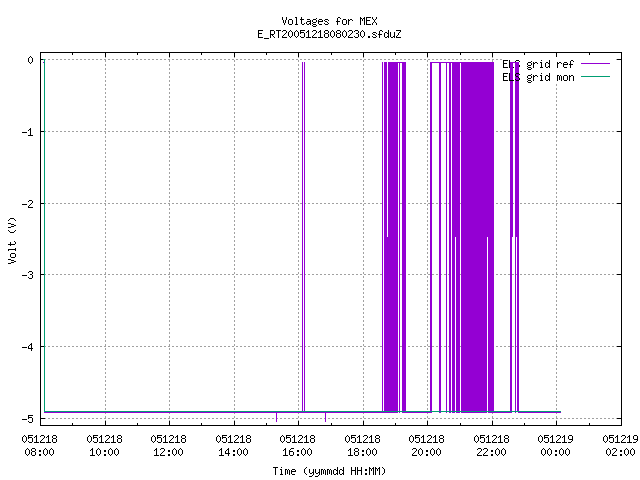Click the narrow purple spike just after 16:00

pyautogui.click(x=303, y=237)
